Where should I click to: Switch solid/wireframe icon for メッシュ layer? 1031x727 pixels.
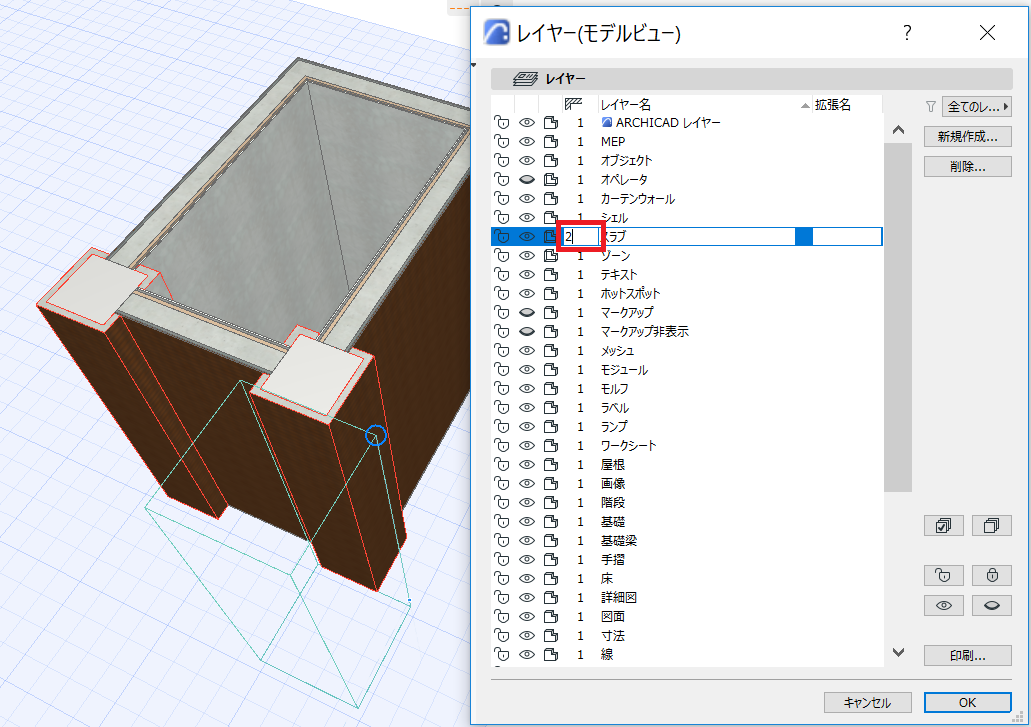[x=551, y=350]
